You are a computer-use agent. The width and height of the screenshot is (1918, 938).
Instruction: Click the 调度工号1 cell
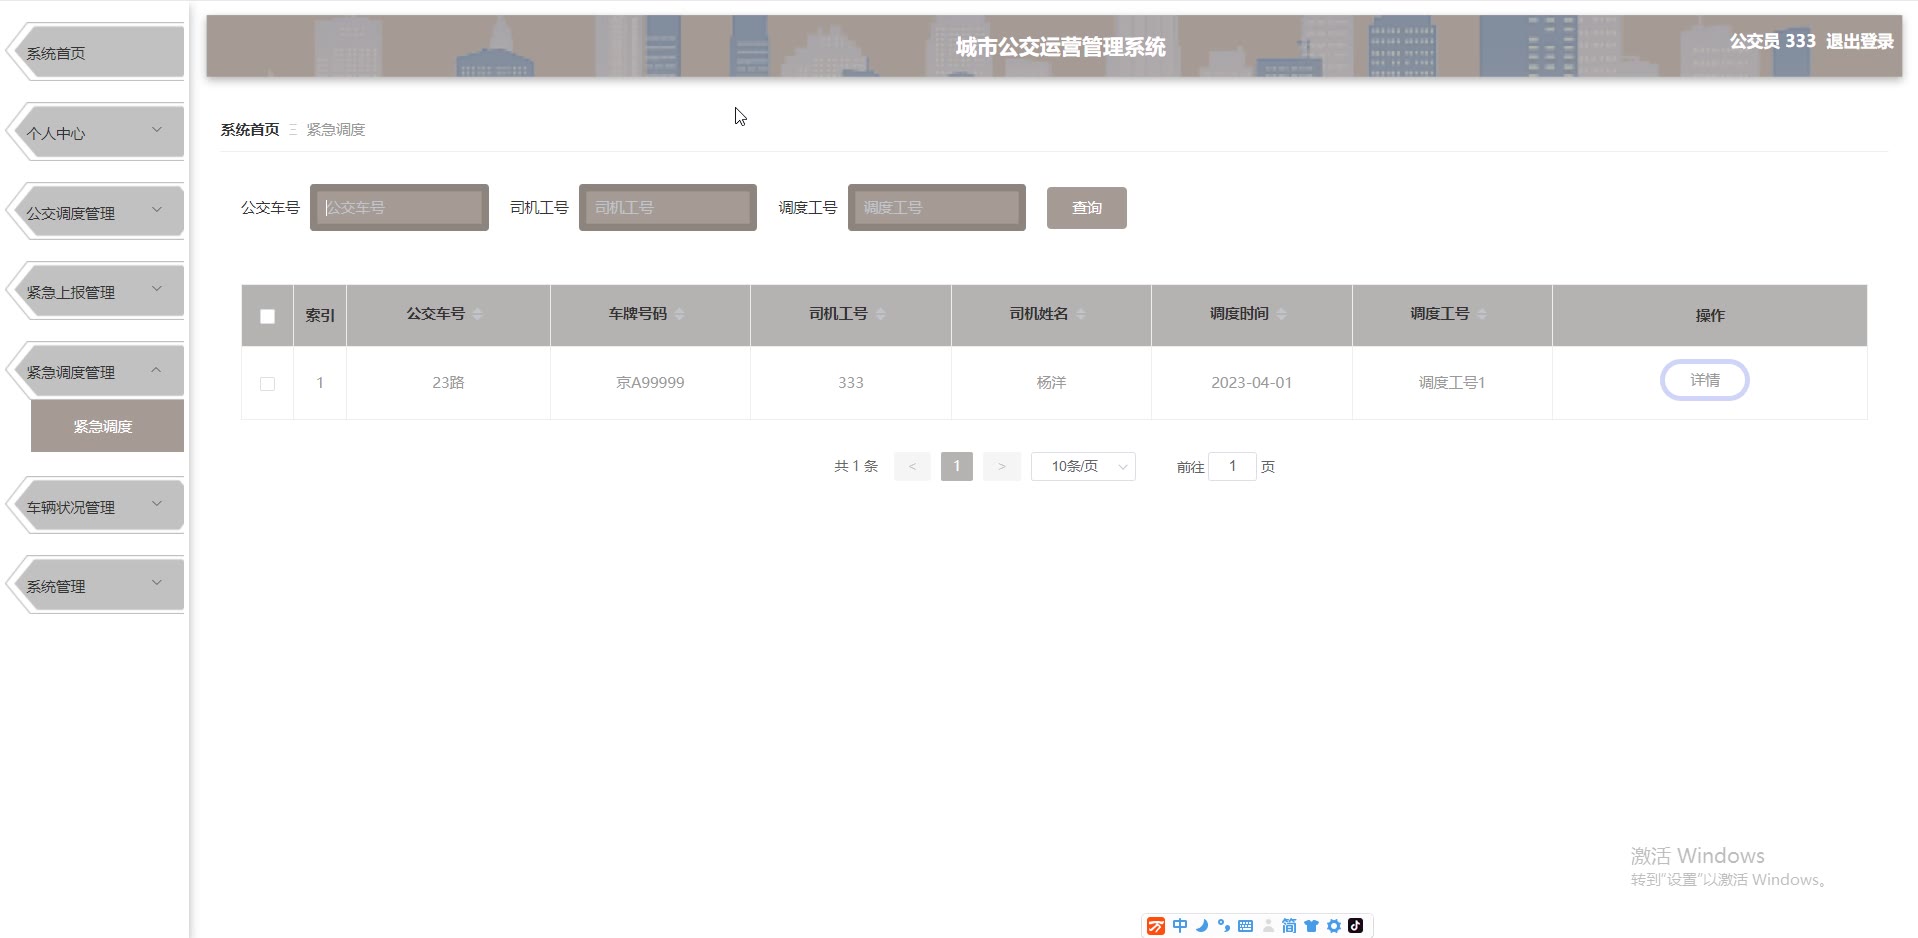1452,383
